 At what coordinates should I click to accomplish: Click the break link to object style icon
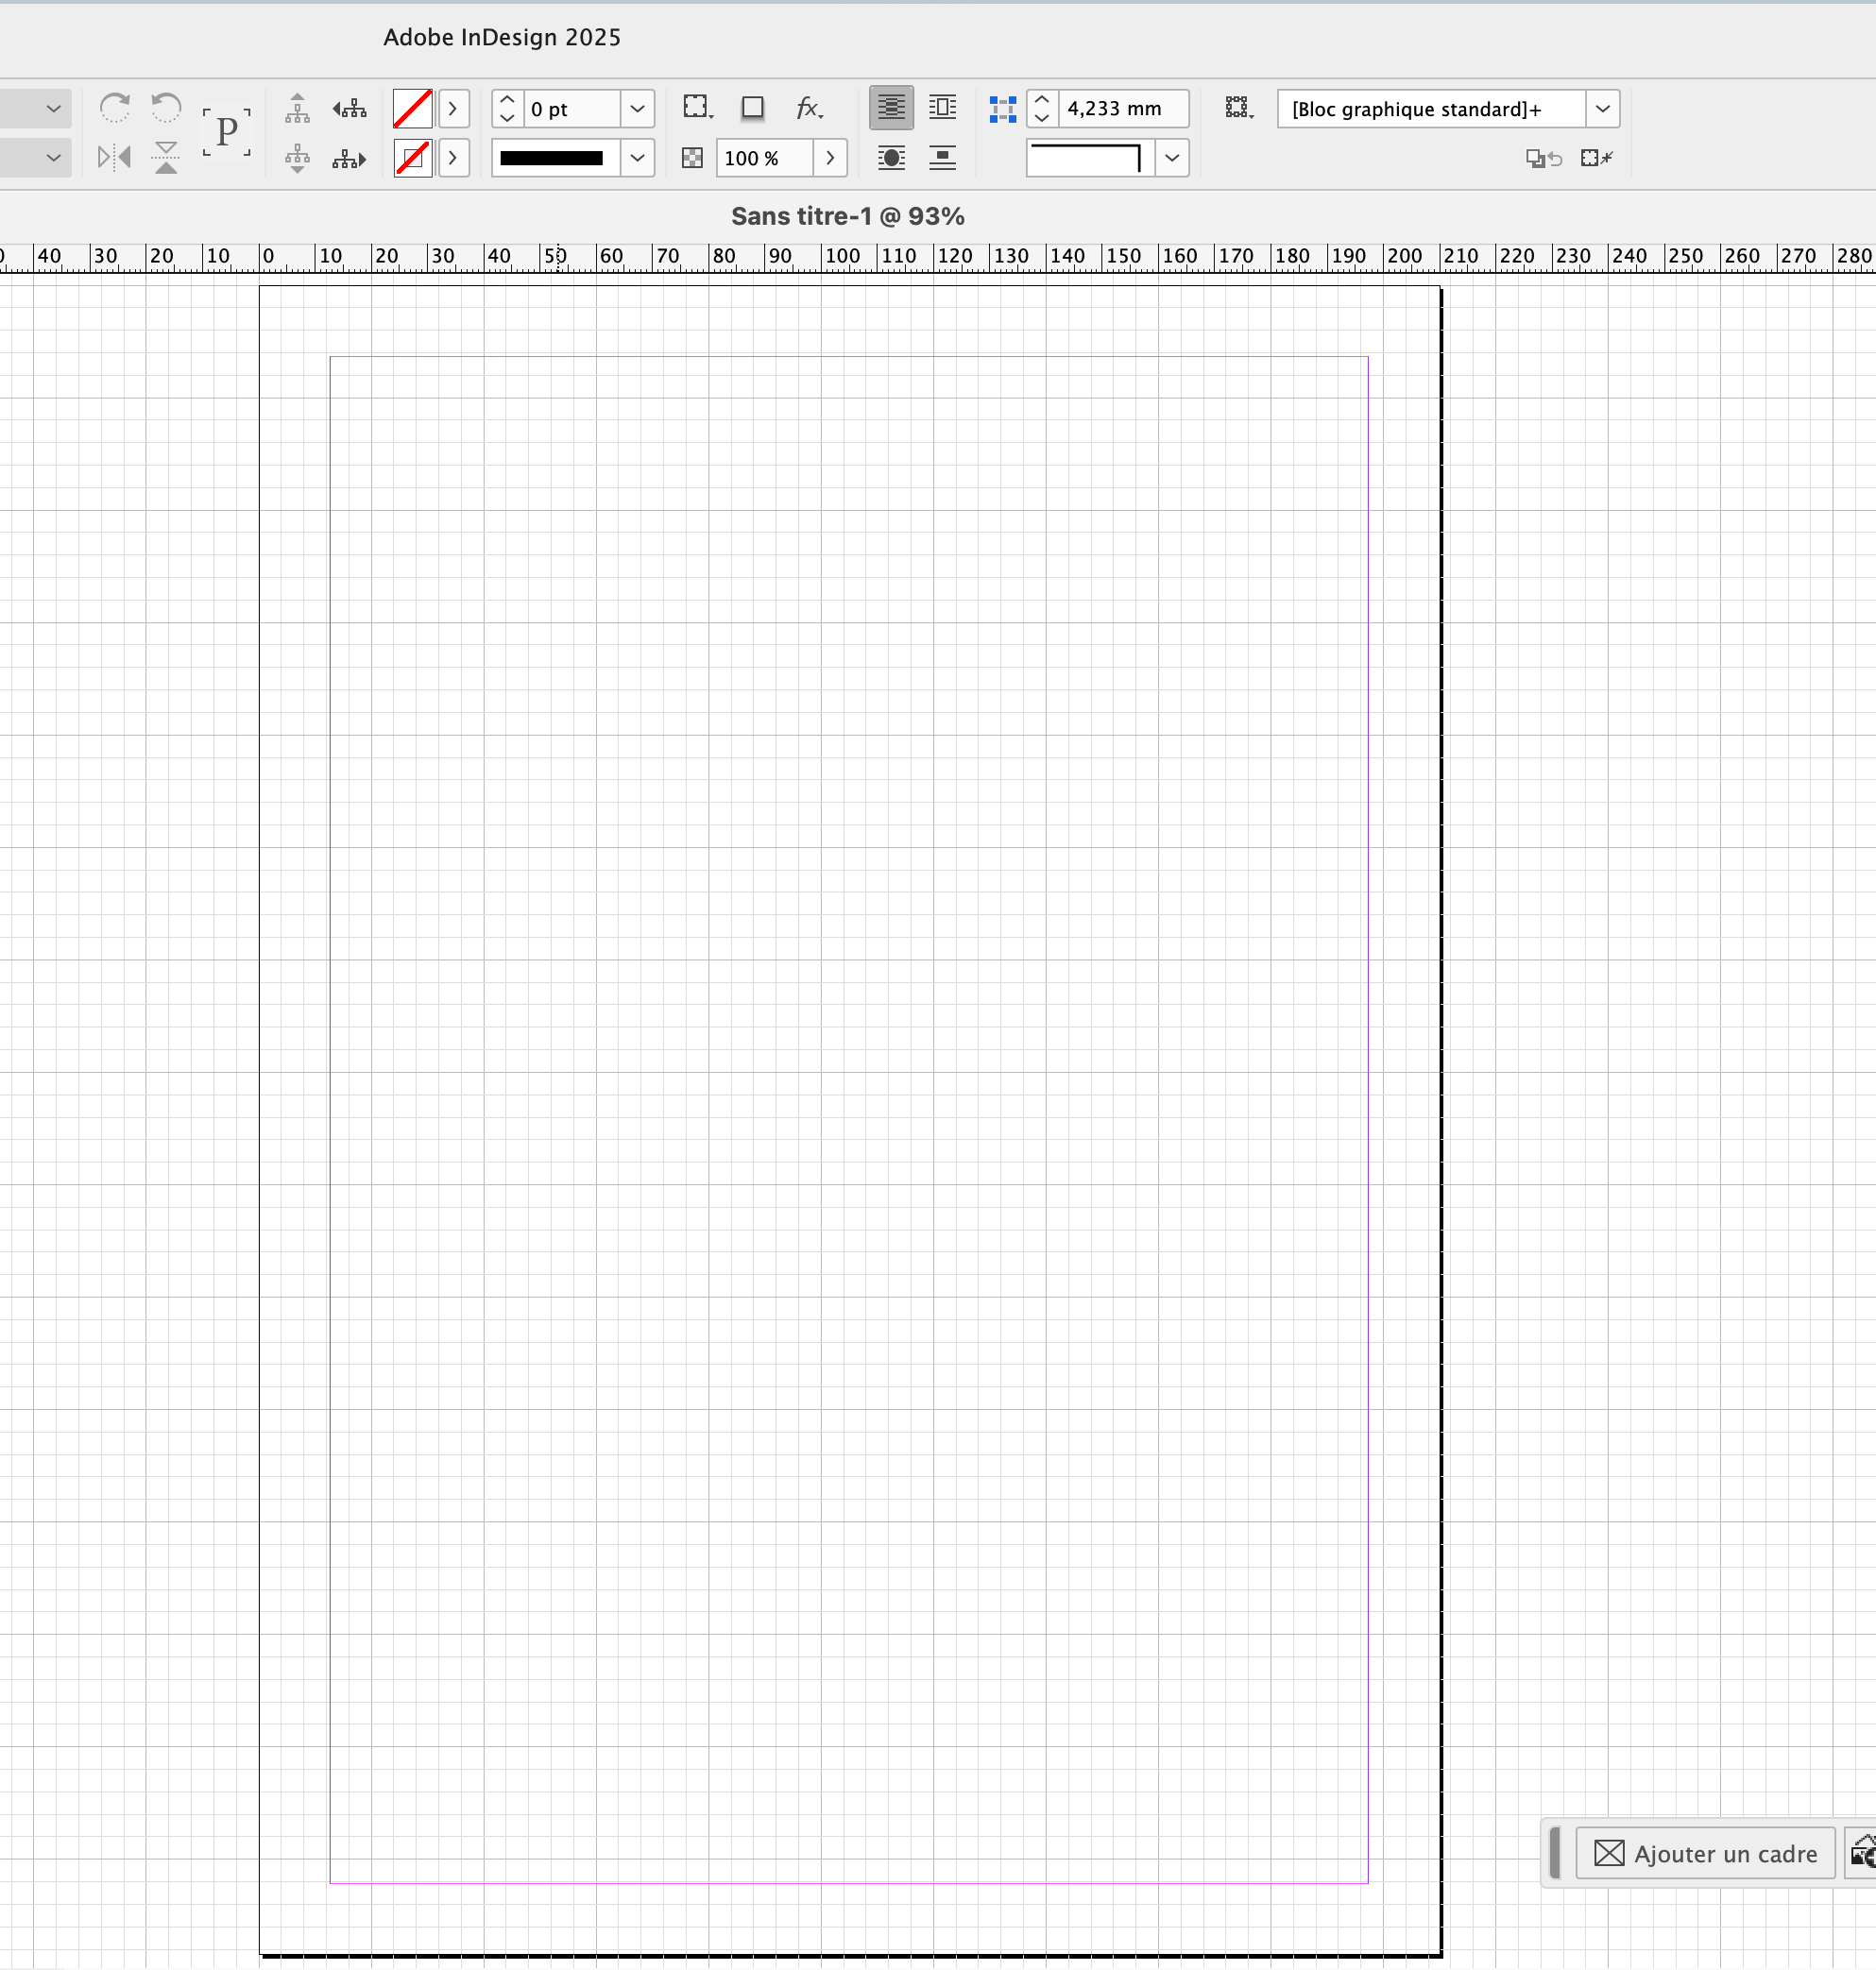(1596, 158)
